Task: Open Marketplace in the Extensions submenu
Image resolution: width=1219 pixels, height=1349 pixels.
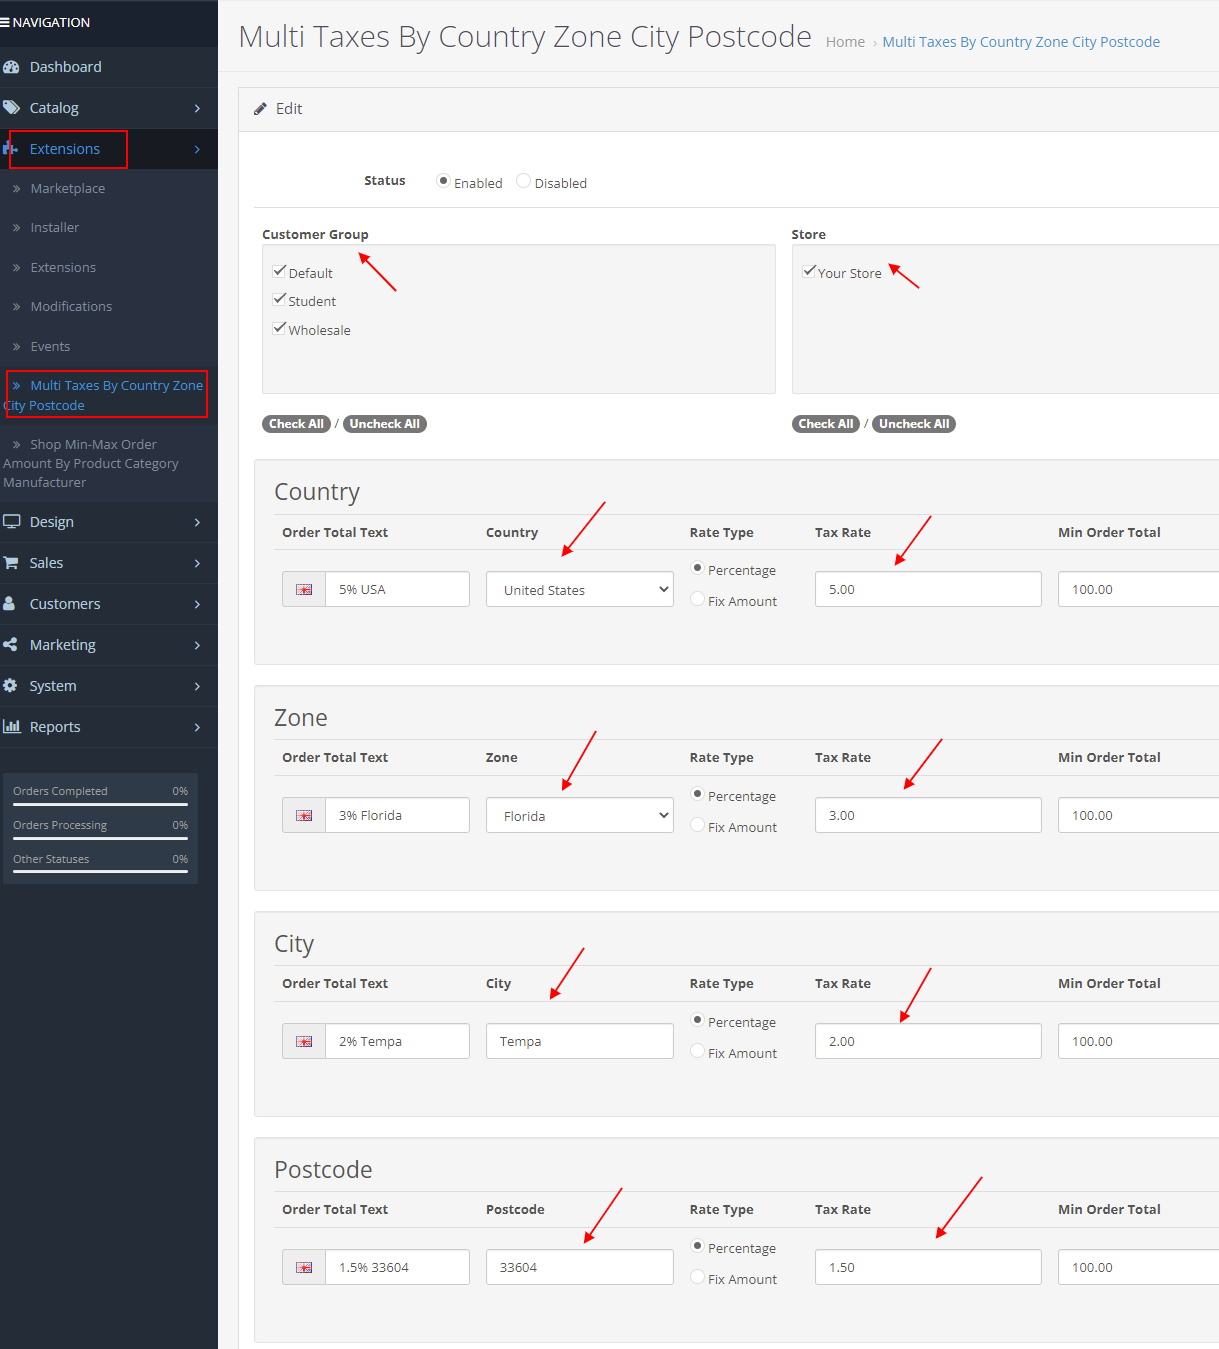Action: [x=67, y=188]
